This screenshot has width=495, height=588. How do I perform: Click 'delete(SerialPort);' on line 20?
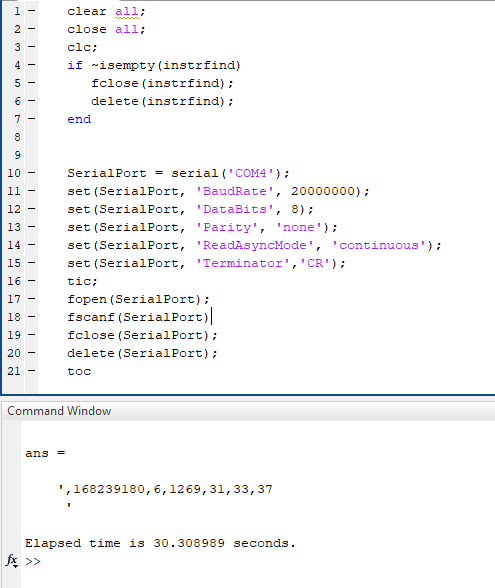tap(142, 353)
